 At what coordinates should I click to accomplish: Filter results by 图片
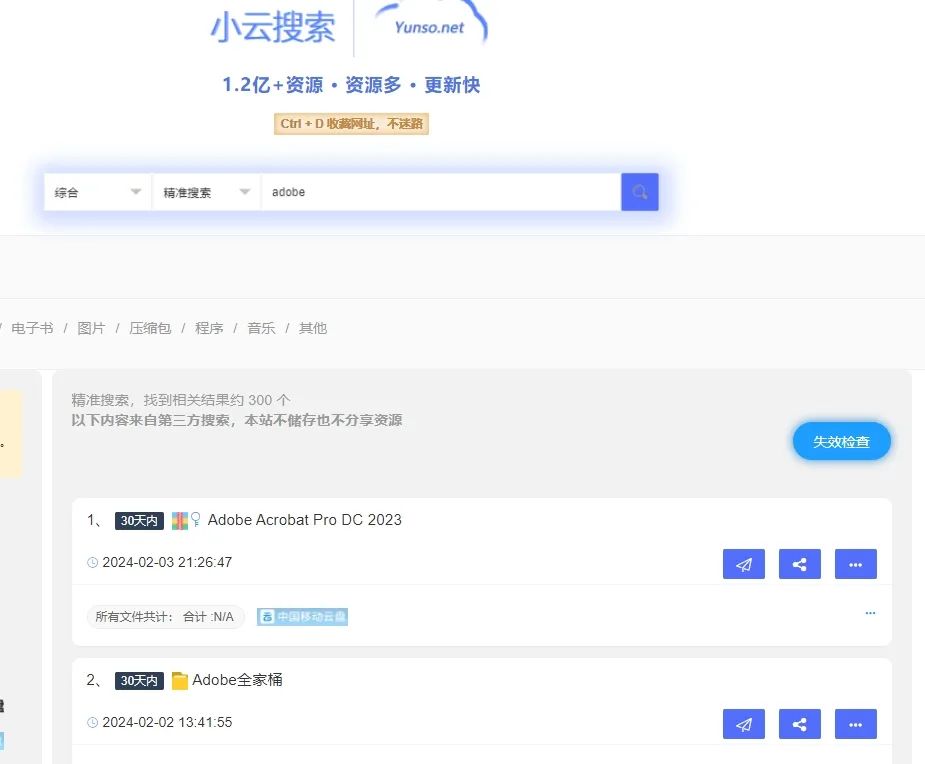[91, 328]
